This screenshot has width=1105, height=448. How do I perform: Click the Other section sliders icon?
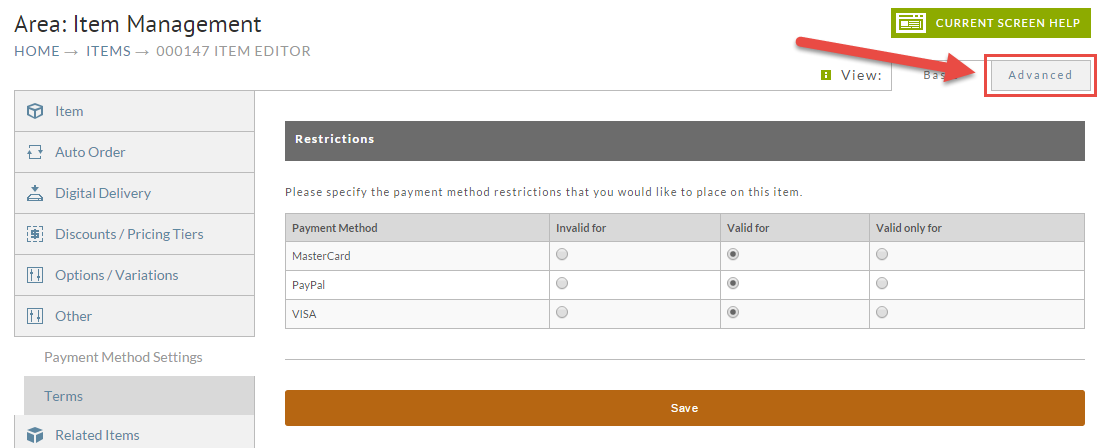click(x=35, y=316)
